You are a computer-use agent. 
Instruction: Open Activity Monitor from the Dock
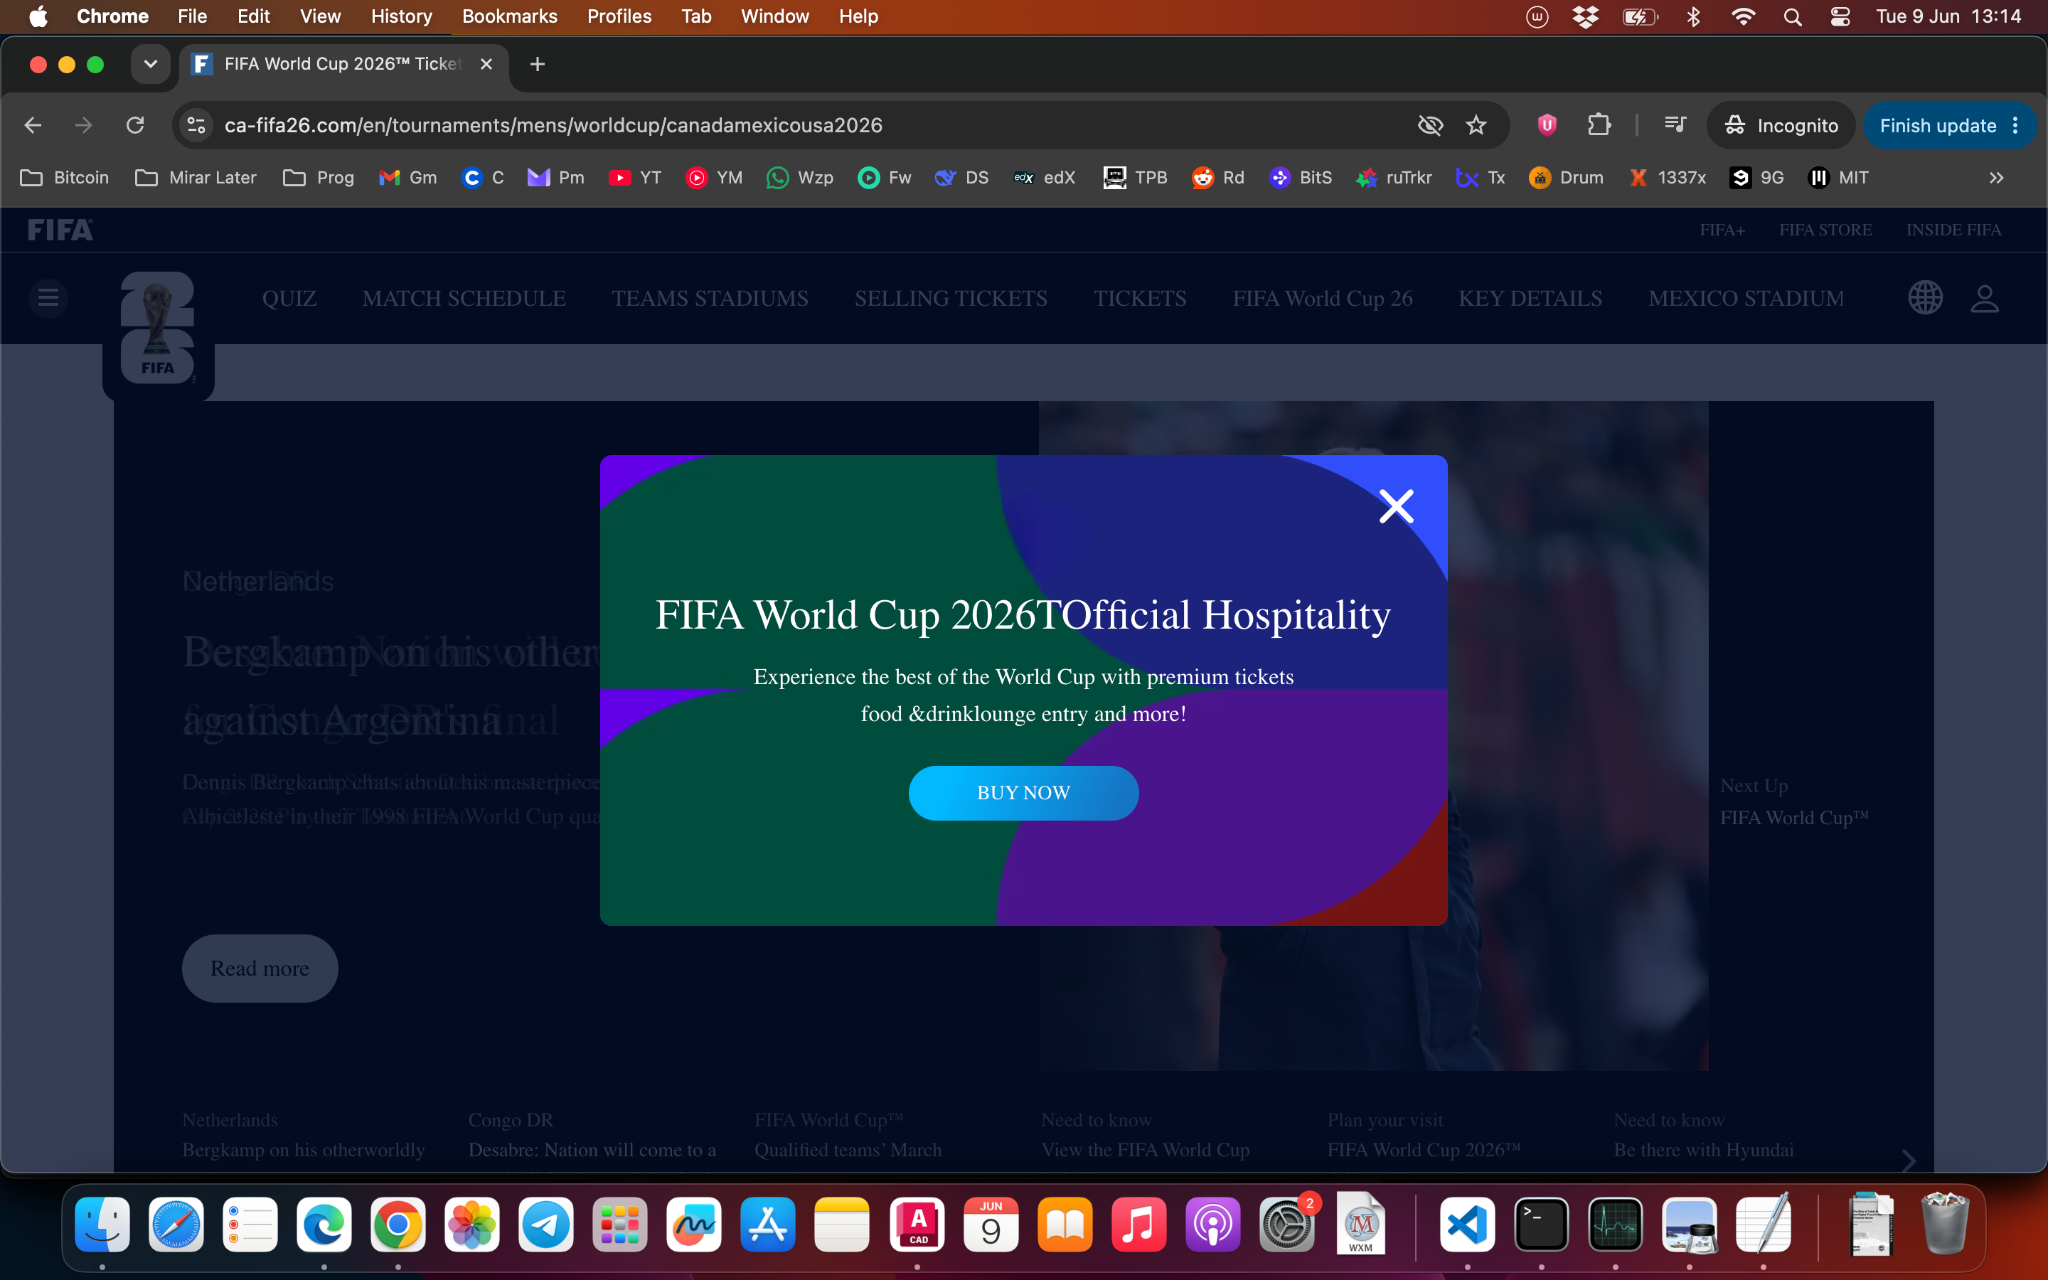(1615, 1224)
